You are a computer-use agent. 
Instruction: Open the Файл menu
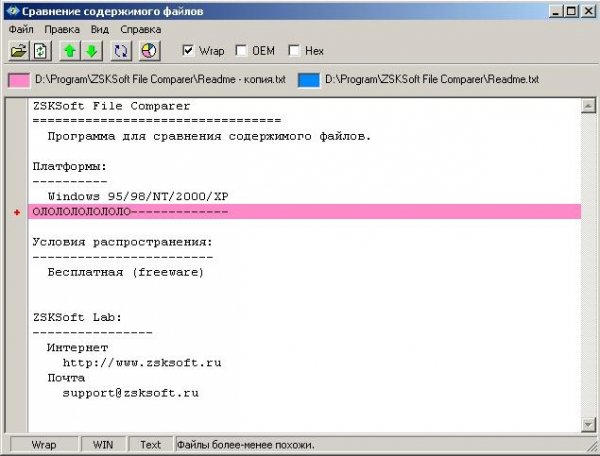point(21,29)
